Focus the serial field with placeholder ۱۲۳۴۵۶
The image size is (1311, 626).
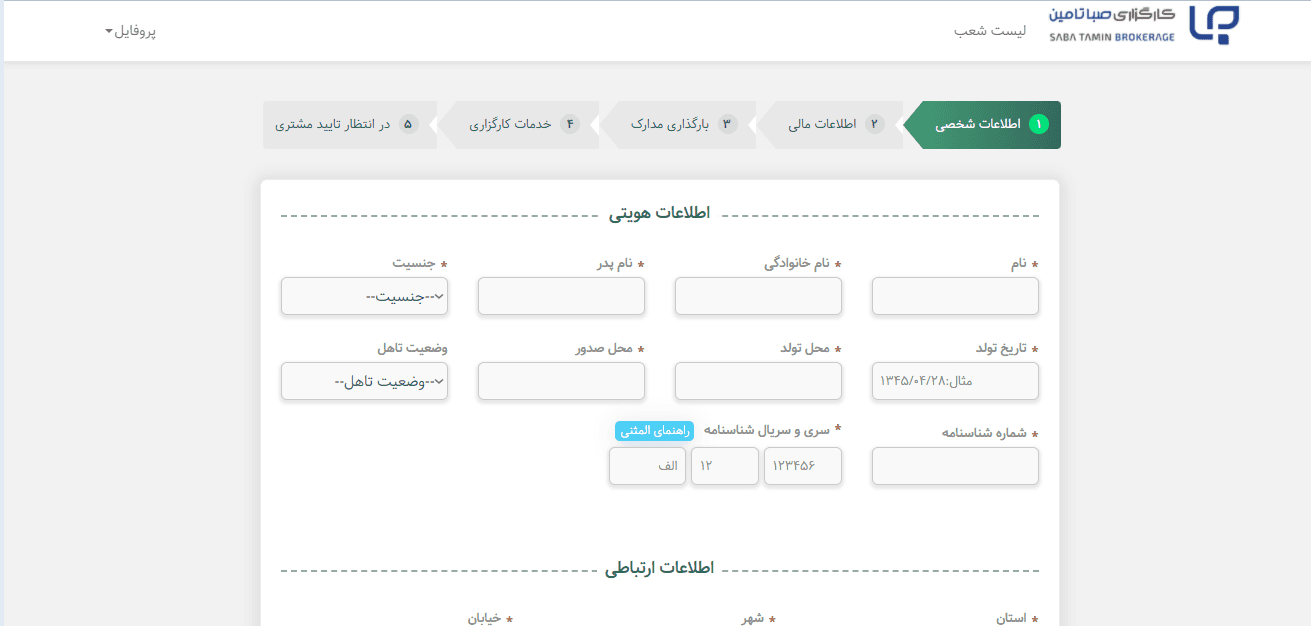click(x=803, y=466)
